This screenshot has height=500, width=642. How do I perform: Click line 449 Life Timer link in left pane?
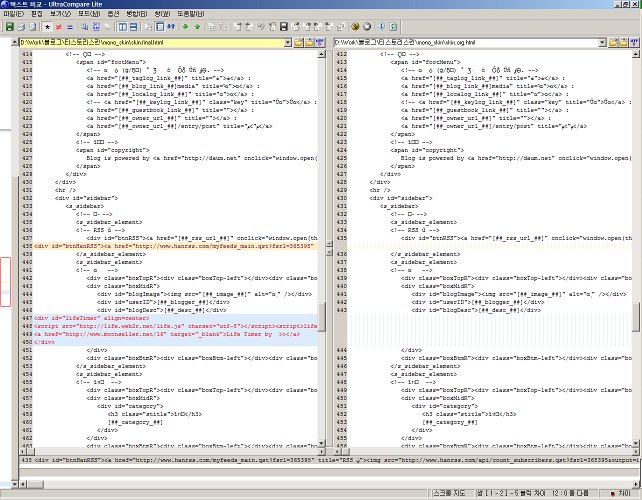coord(174,334)
